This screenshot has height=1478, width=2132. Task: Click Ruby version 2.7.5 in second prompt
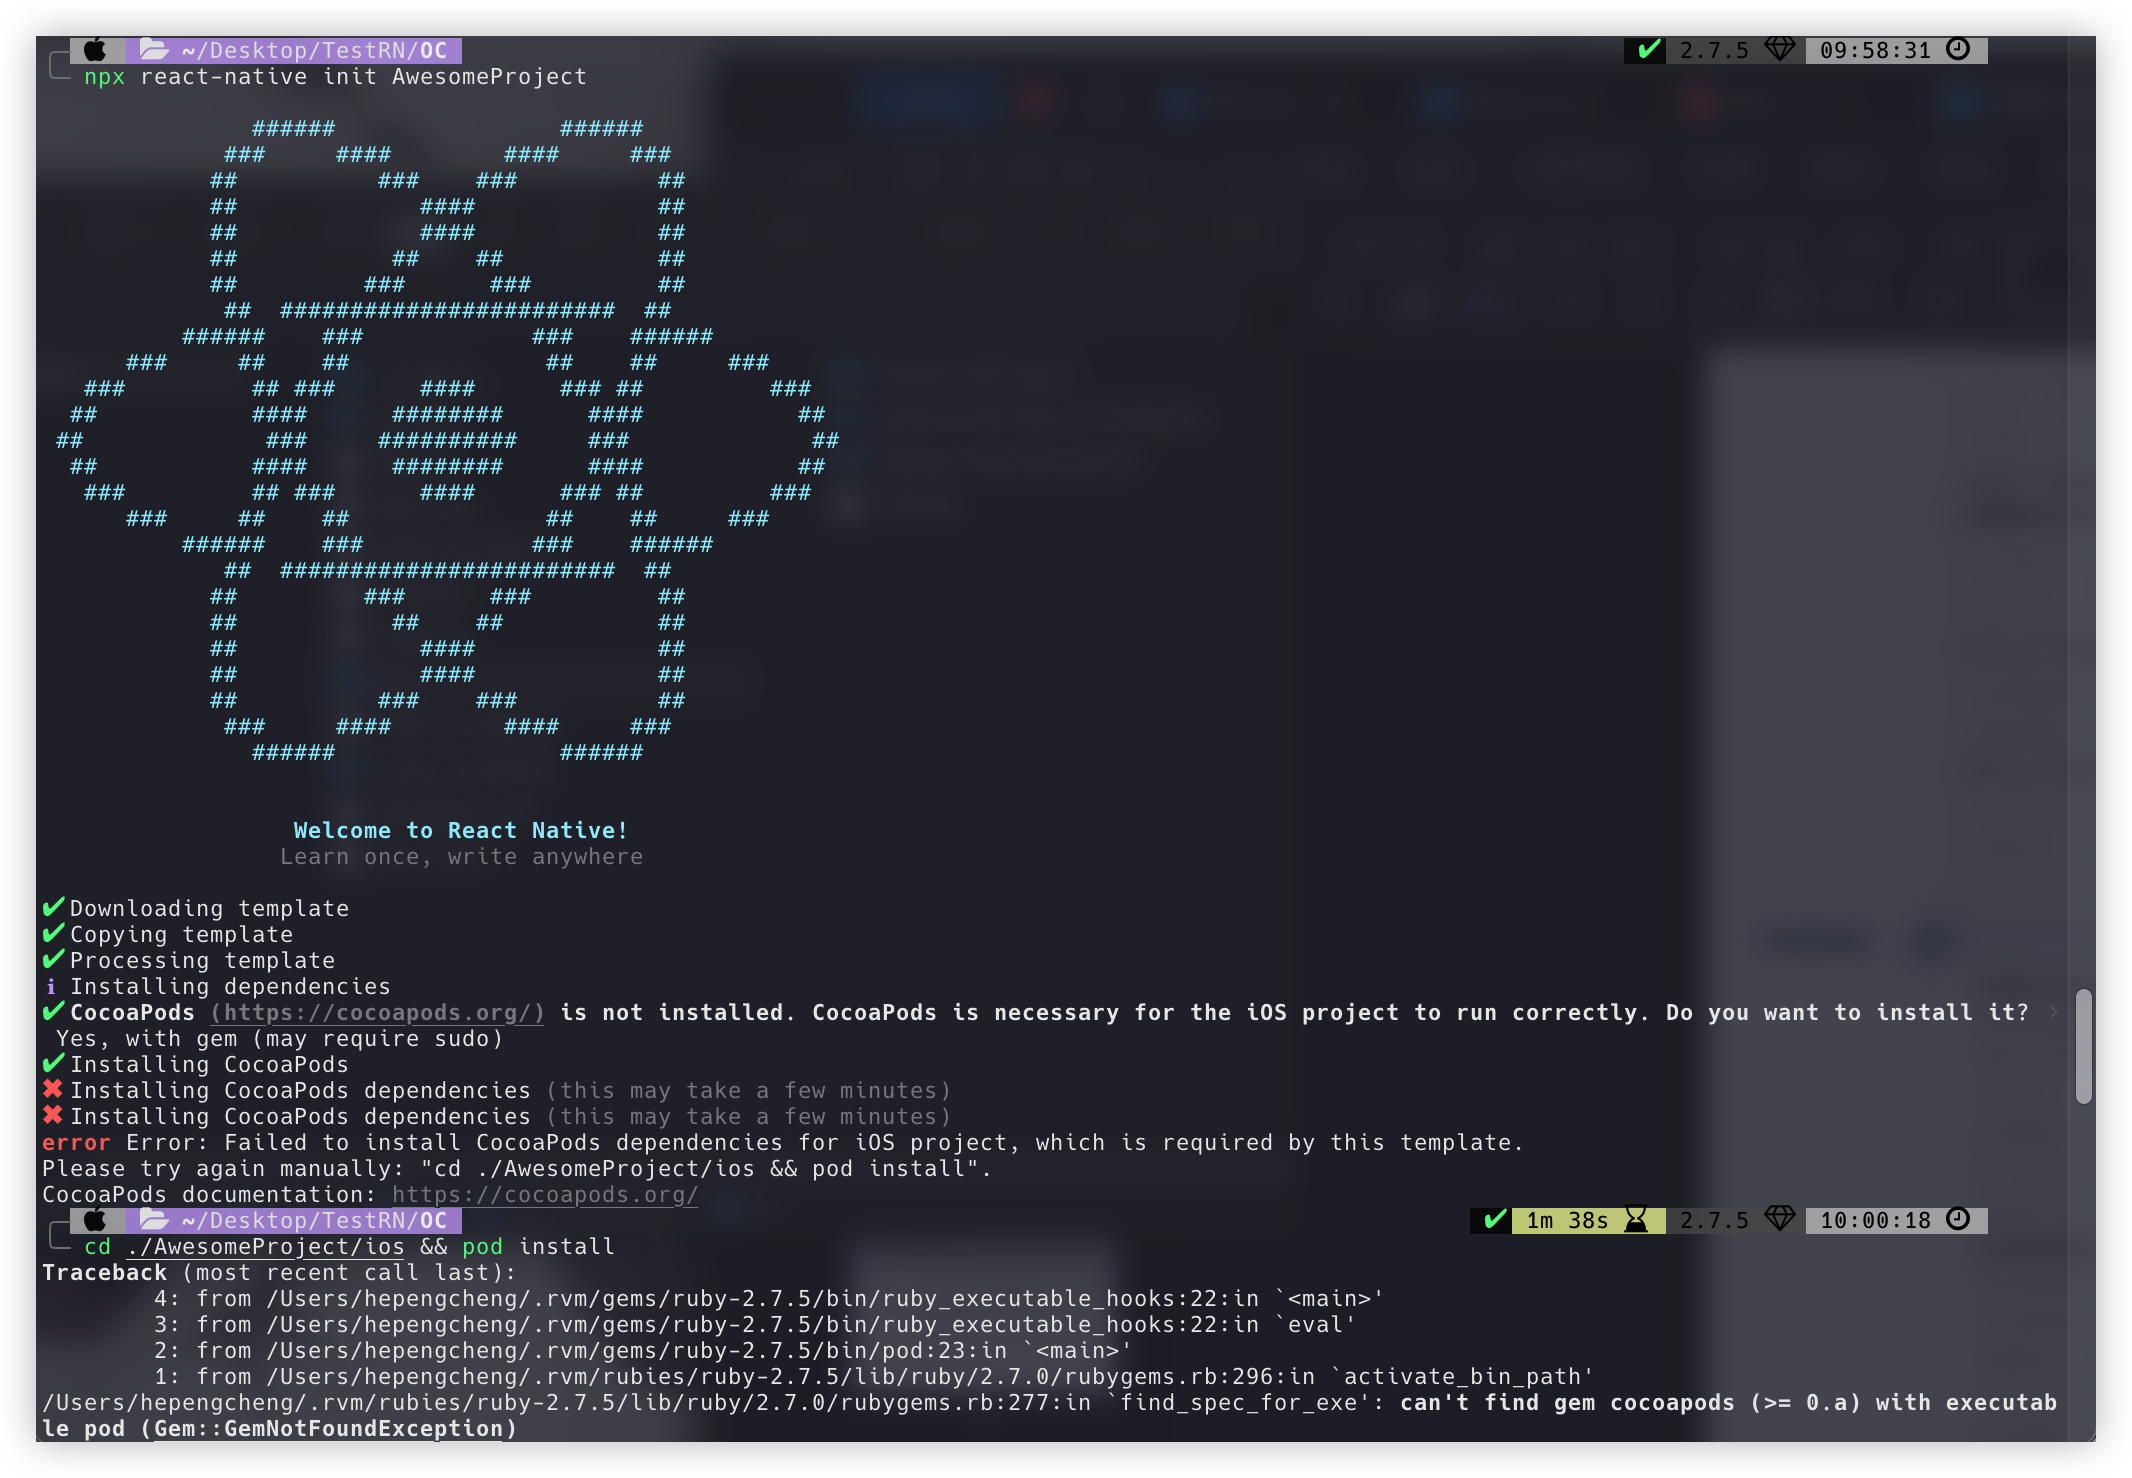(x=1715, y=1221)
